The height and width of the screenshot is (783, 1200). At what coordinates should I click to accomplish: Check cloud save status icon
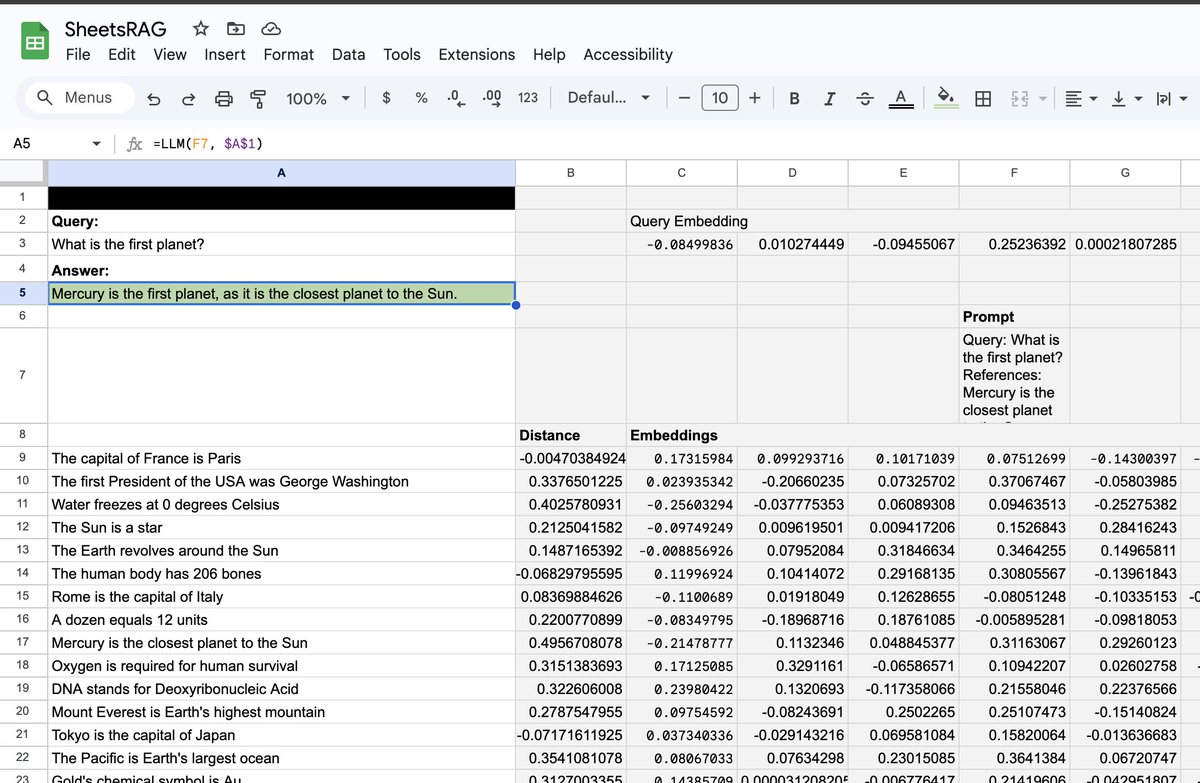point(270,29)
